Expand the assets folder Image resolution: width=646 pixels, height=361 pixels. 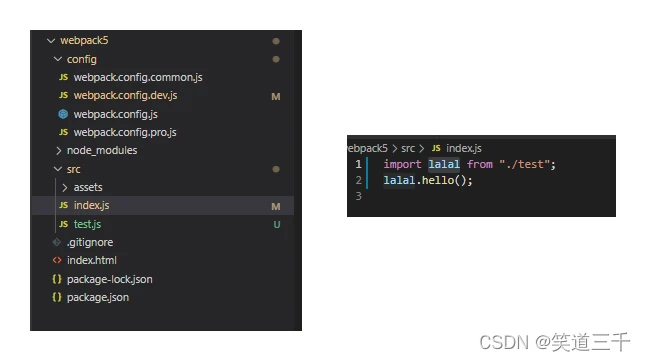click(65, 188)
